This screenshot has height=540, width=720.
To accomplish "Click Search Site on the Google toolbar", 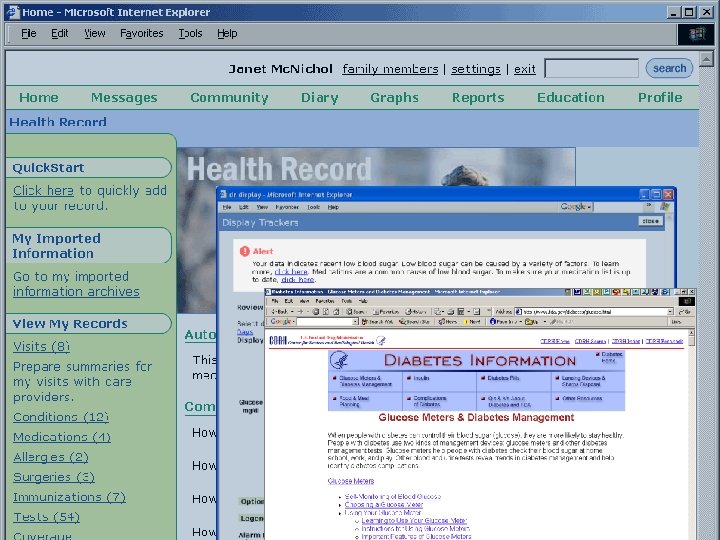I will (x=414, y=321).
